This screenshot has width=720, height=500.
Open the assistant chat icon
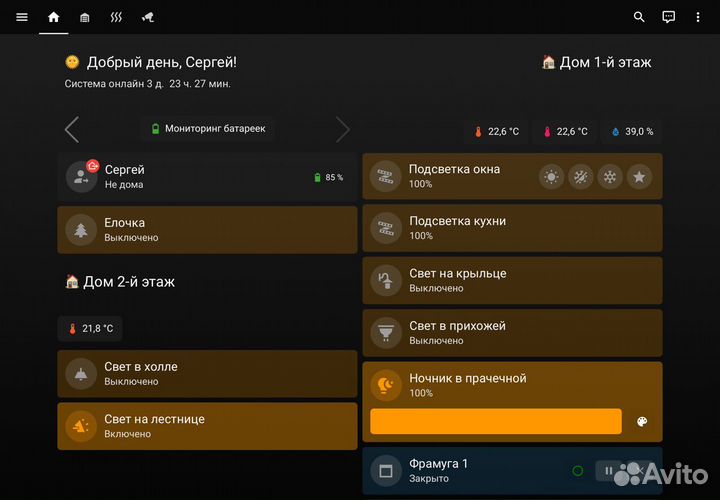click(669, 17)
